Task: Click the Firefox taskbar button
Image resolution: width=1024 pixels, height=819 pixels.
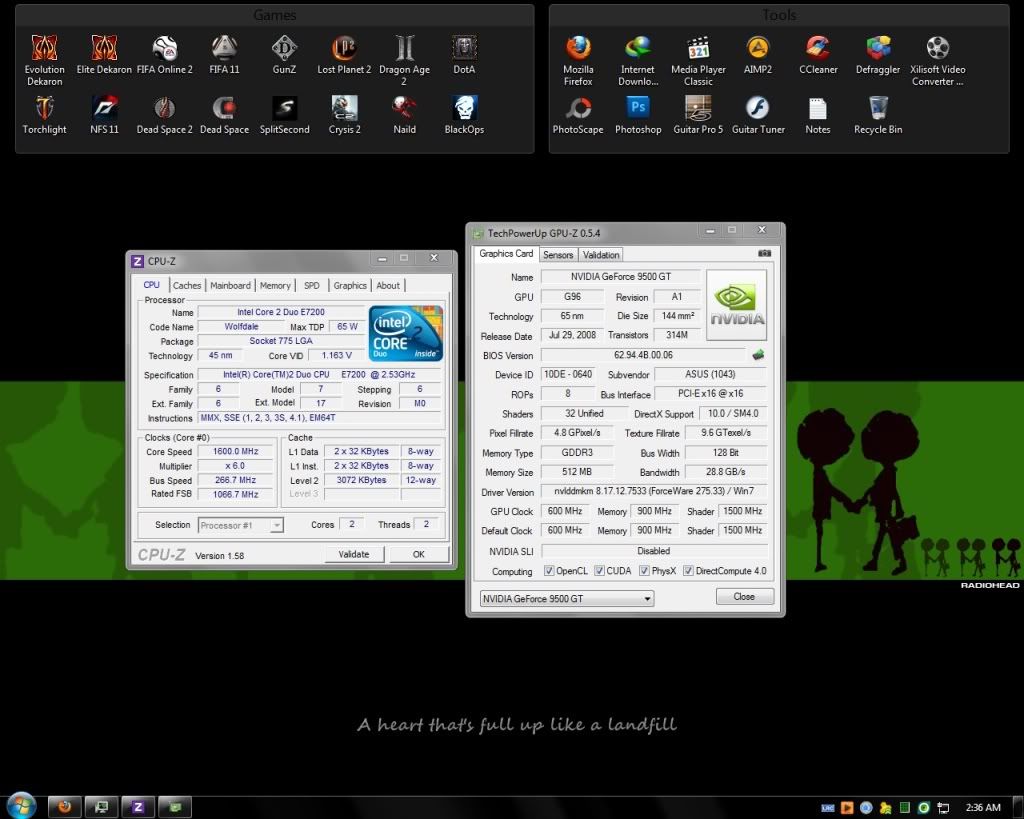Action: (x=64, y=807)
